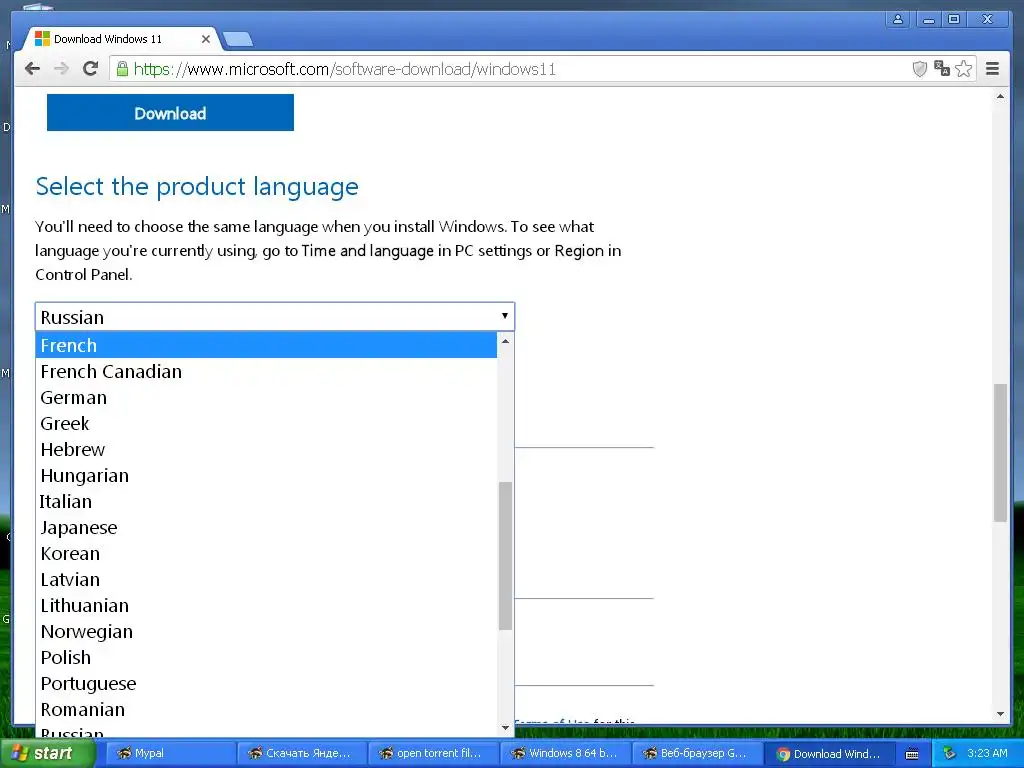Click the page scrollbar down arrow
Screen dimensions: 1024x768
pos(1000,714)
